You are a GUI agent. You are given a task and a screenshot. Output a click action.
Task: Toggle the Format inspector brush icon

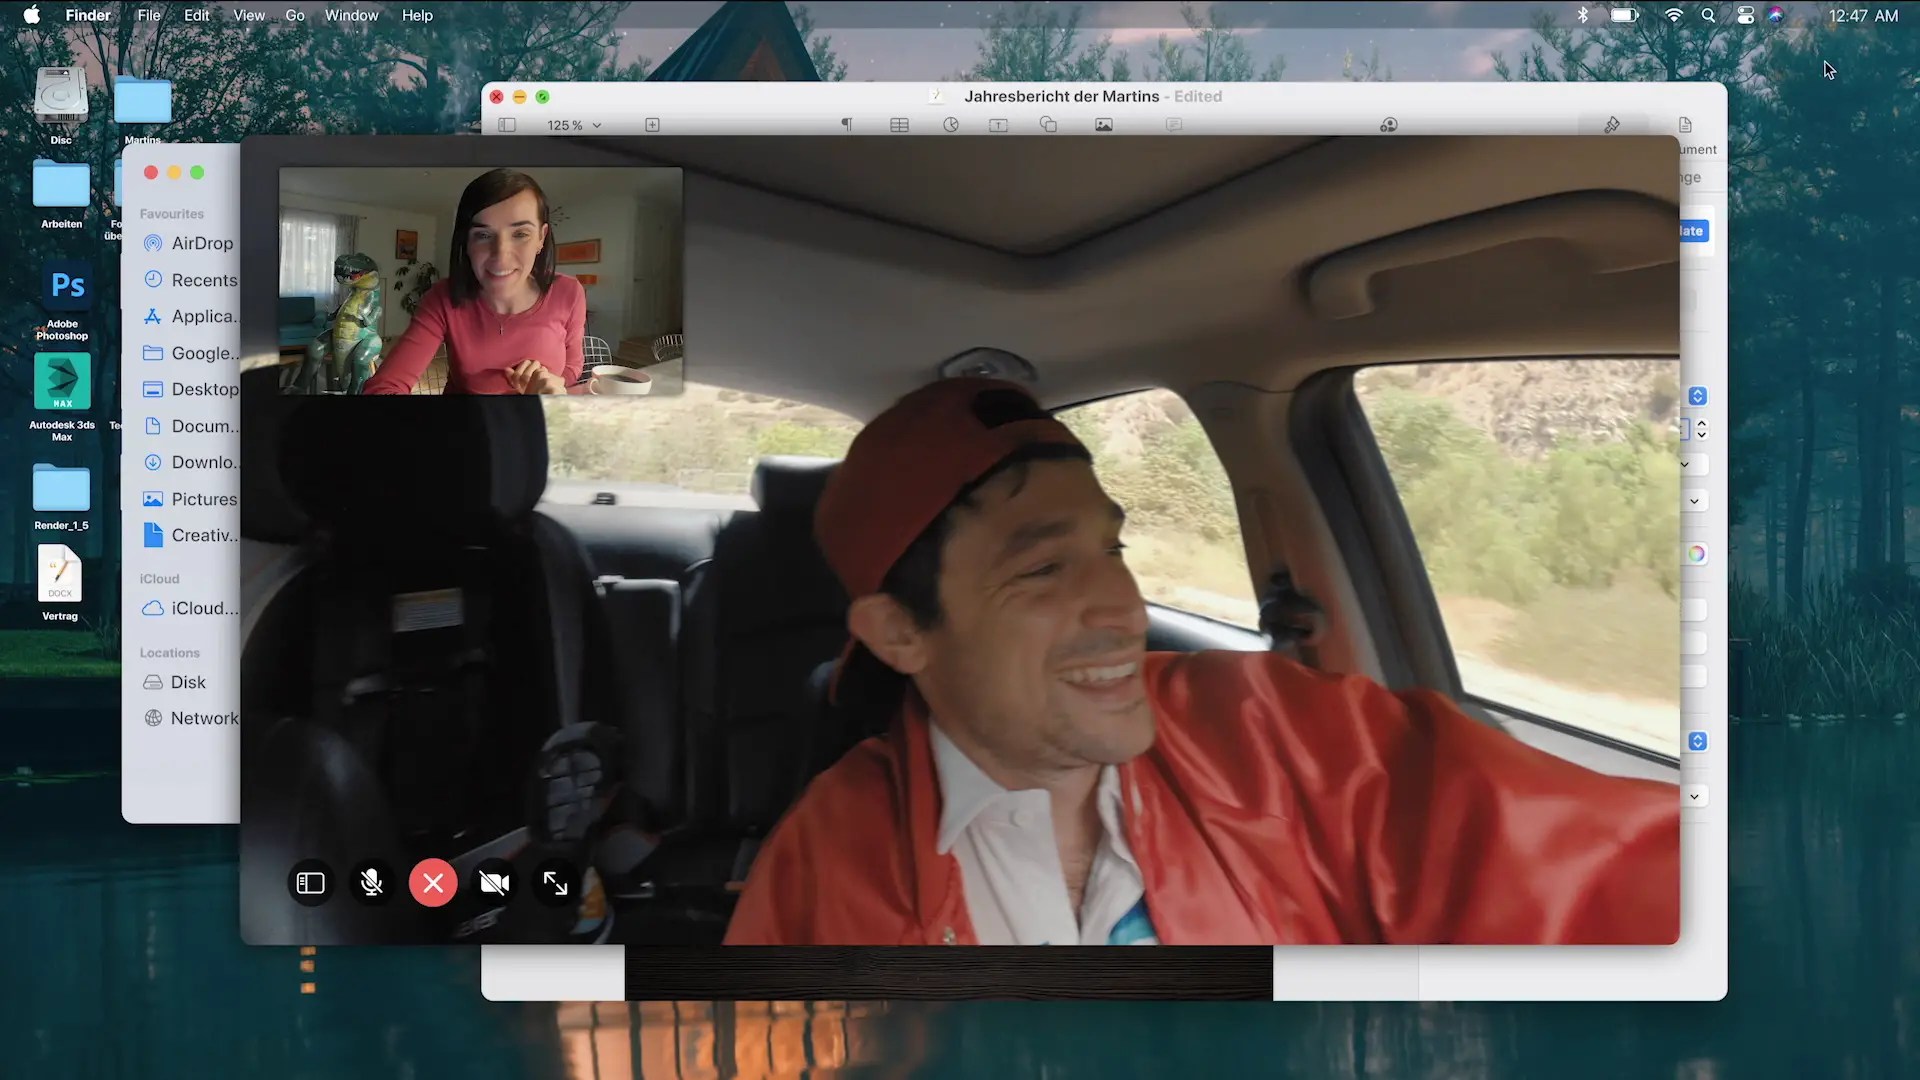[1612, 125]
